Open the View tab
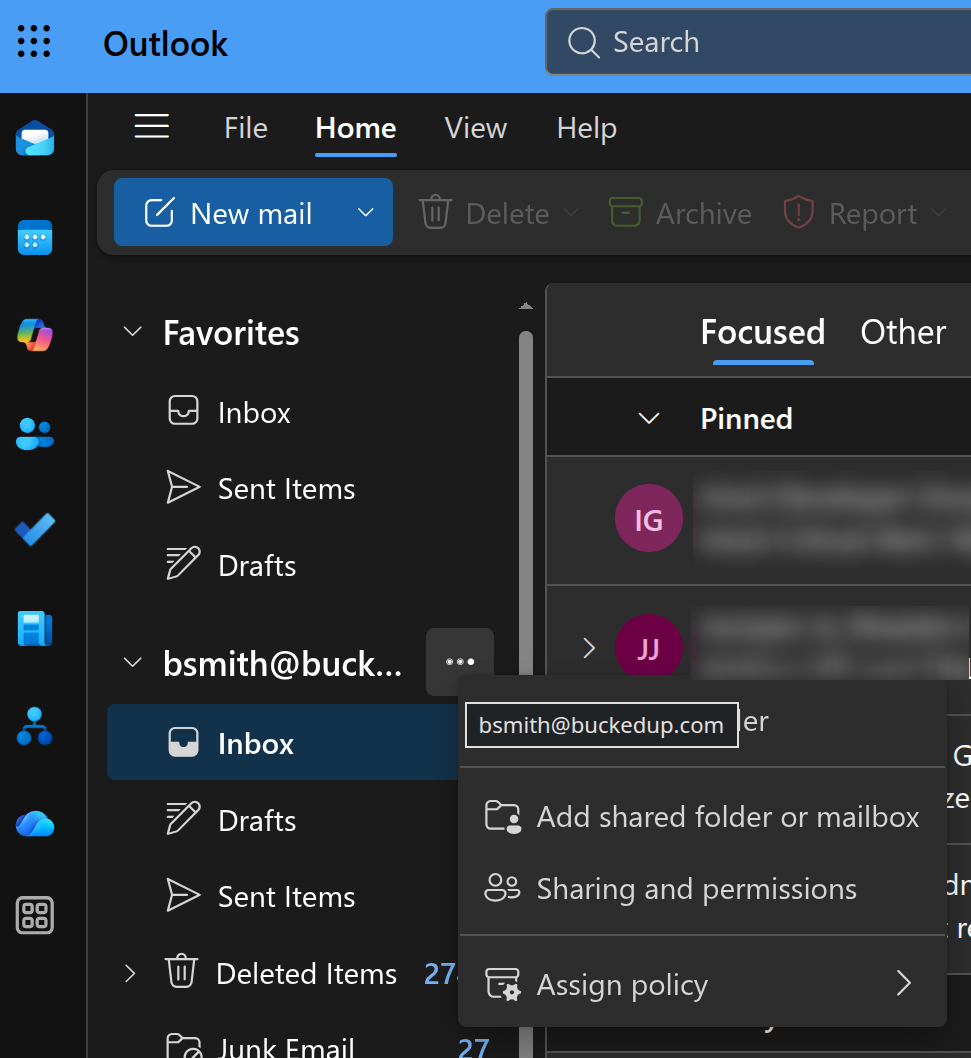Image resolution: width=971 pixels, height=1058 pixels. [x=476, y=128]
